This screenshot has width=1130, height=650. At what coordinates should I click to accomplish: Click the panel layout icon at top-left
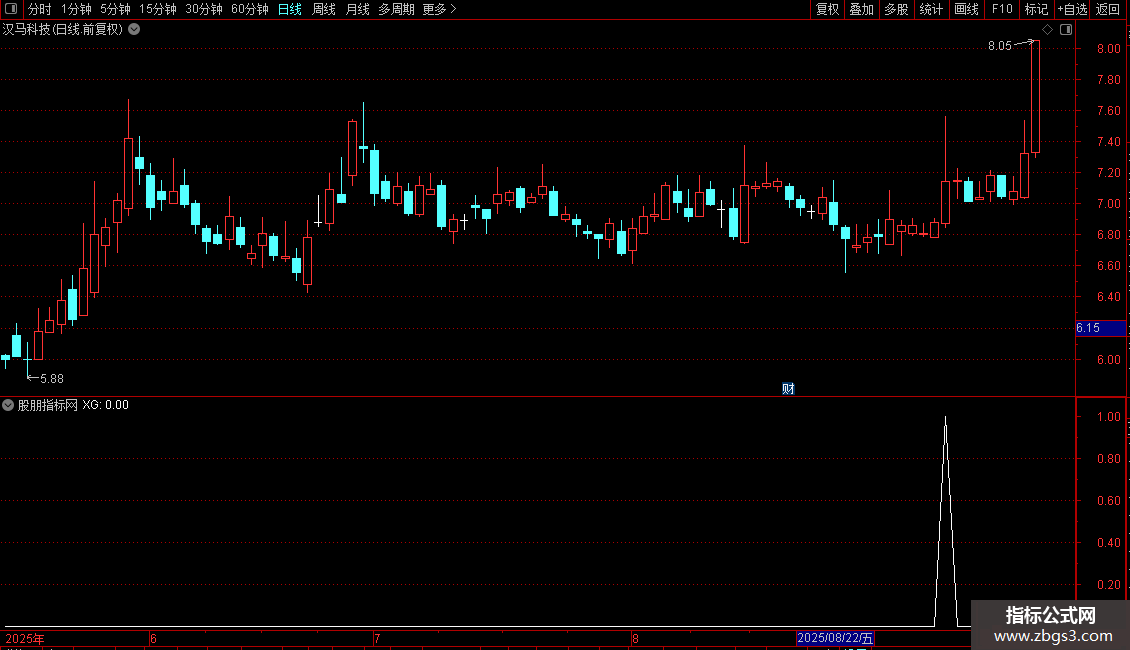(x=11, y=9)
